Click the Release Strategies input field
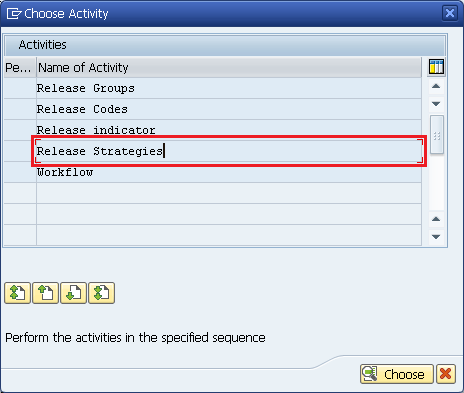Screen dimensions: 464x393 pyautogui.click(x=229, y=151)
